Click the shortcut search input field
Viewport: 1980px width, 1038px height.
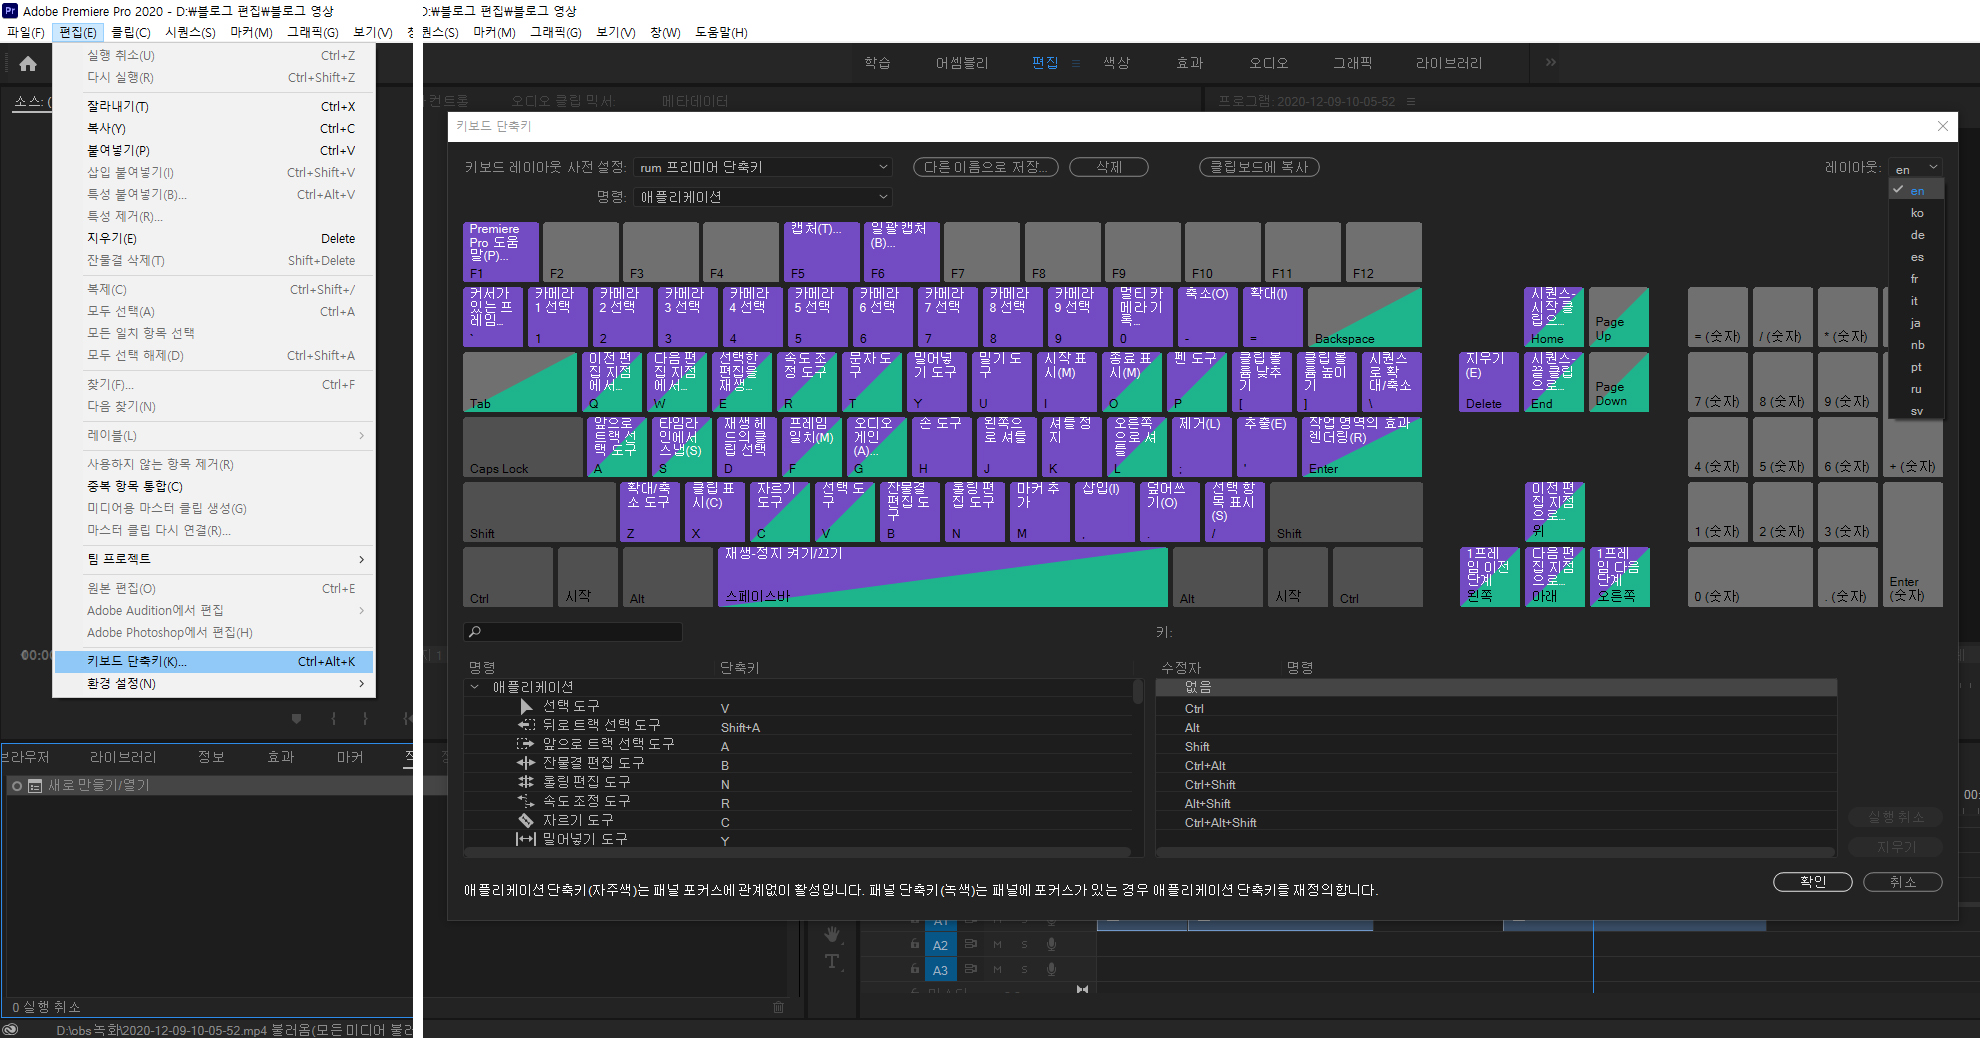[573, 632]
